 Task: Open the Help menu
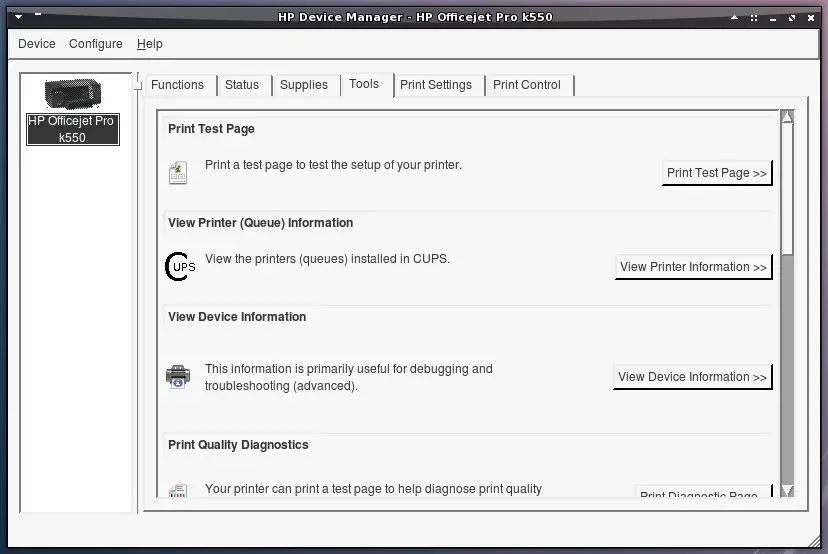click(149, 44)
